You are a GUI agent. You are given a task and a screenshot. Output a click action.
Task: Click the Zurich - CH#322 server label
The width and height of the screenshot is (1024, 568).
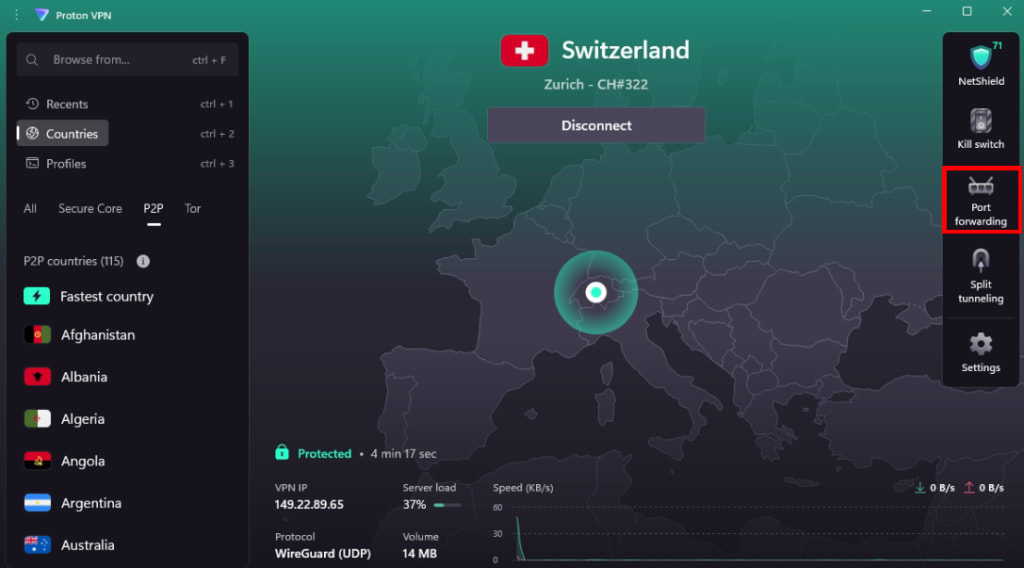[x=596, y=84]
